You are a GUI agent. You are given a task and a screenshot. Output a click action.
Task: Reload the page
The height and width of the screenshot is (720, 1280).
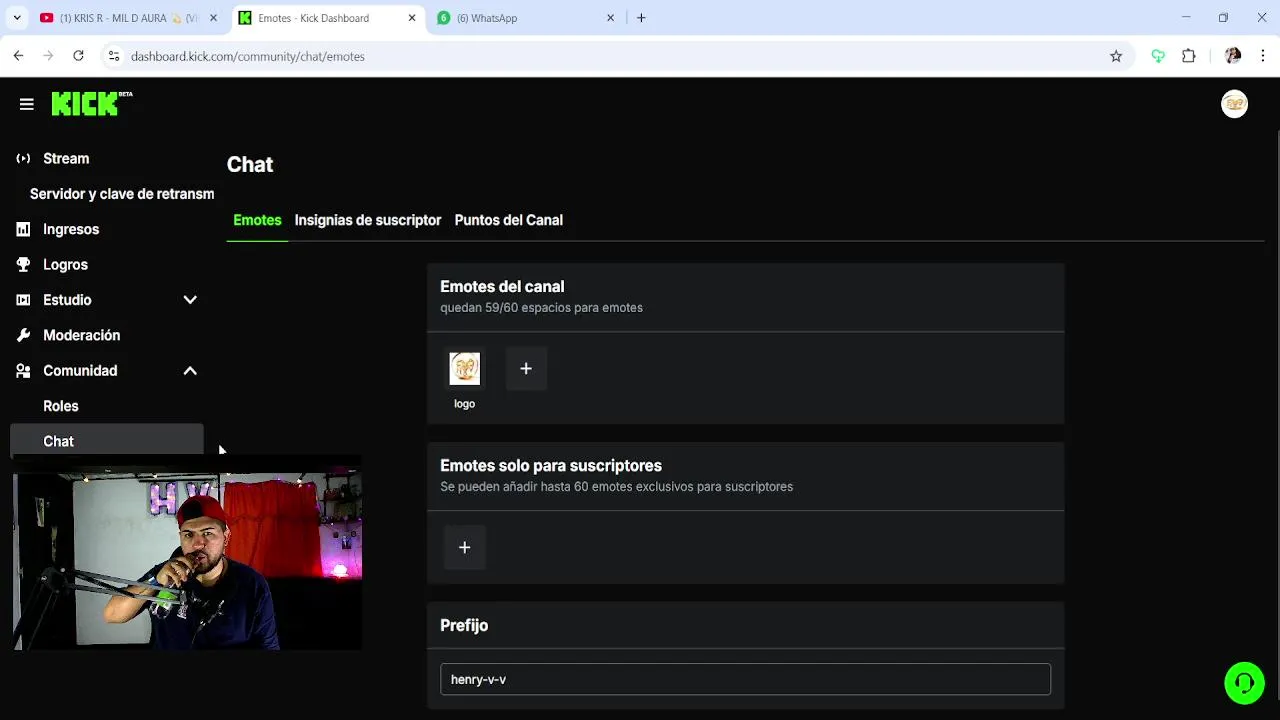(x=78, y=56)
